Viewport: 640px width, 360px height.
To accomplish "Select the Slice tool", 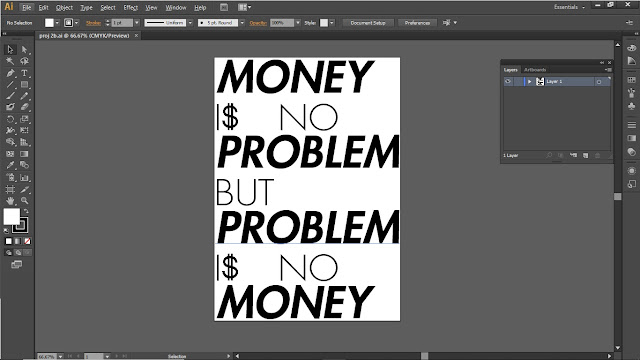I will pyautogui.click(x=24, y=189).
